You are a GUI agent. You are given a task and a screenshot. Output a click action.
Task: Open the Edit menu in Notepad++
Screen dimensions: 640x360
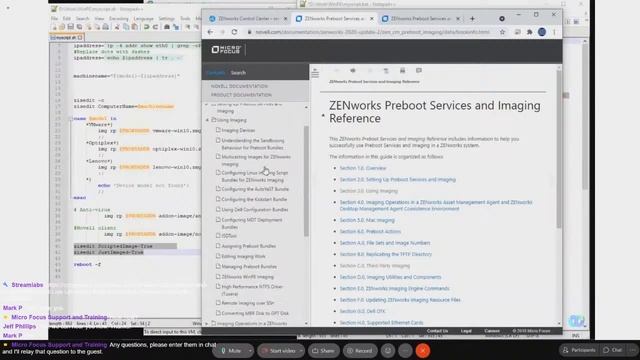(67, 19)
